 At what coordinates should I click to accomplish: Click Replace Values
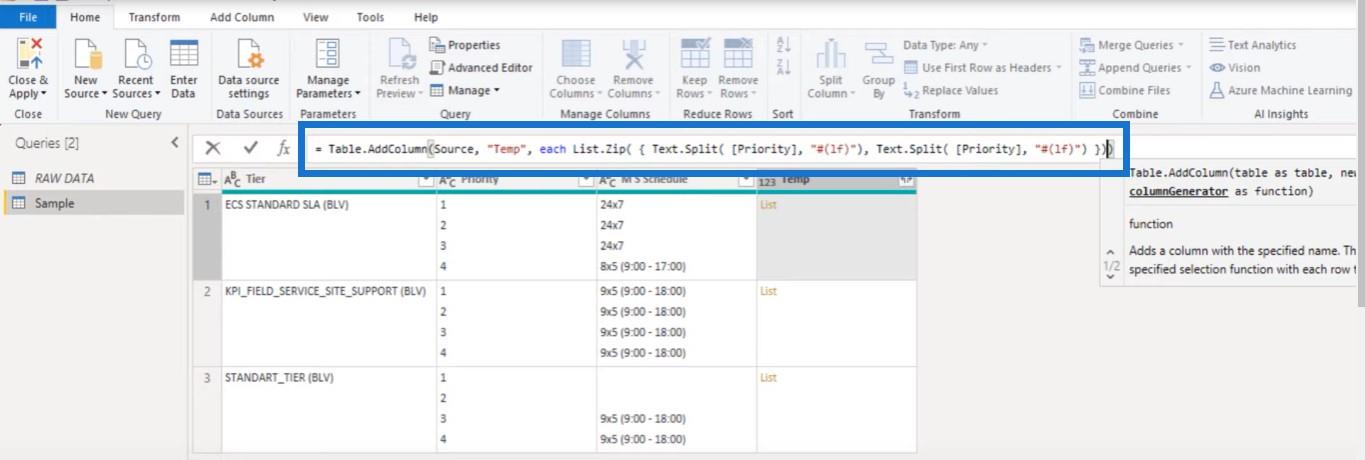click(x=951, y=90)
